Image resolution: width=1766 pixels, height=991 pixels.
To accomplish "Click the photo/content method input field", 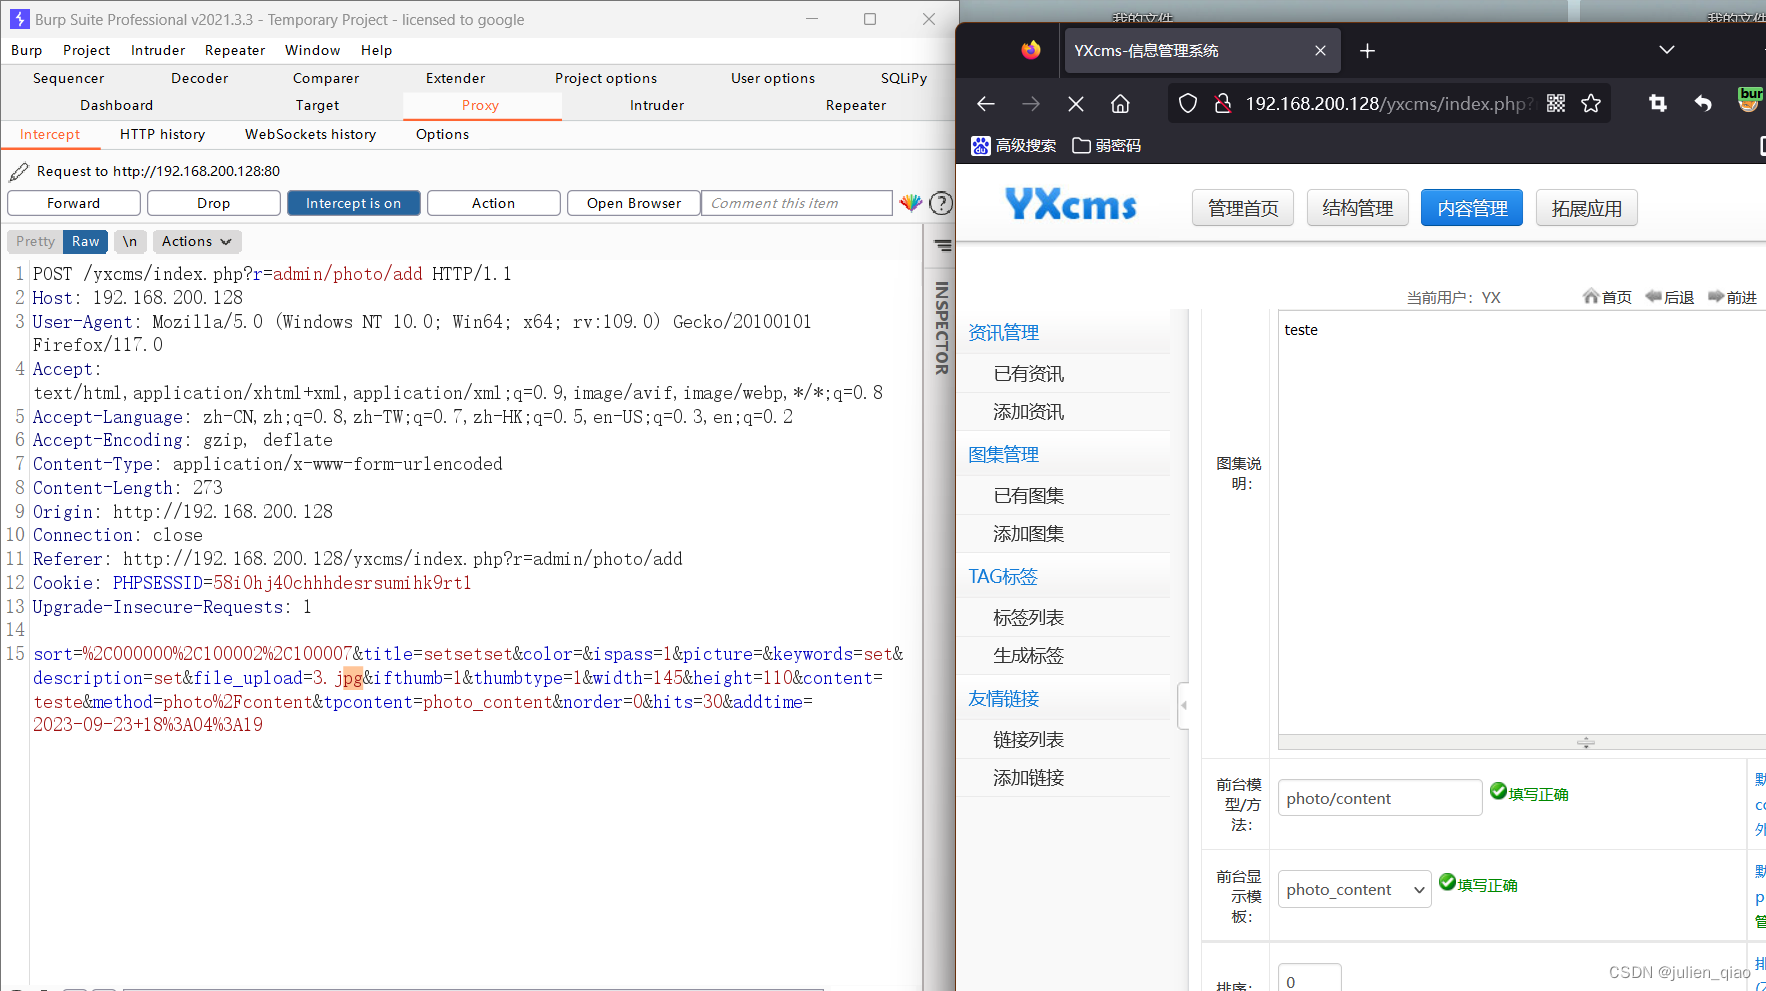I will pyautogui.click(x=1380, y=798).
